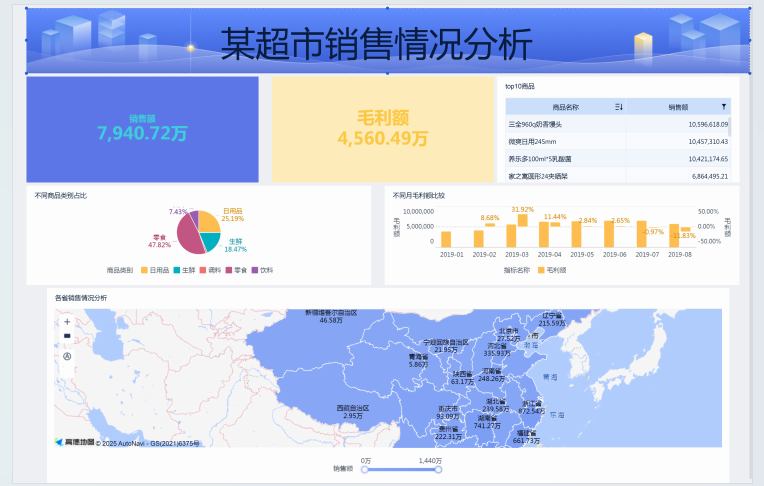This screenshot has width=764, height=486.
Task: Click the 销售额 KPI card
Action: [142, 129]
